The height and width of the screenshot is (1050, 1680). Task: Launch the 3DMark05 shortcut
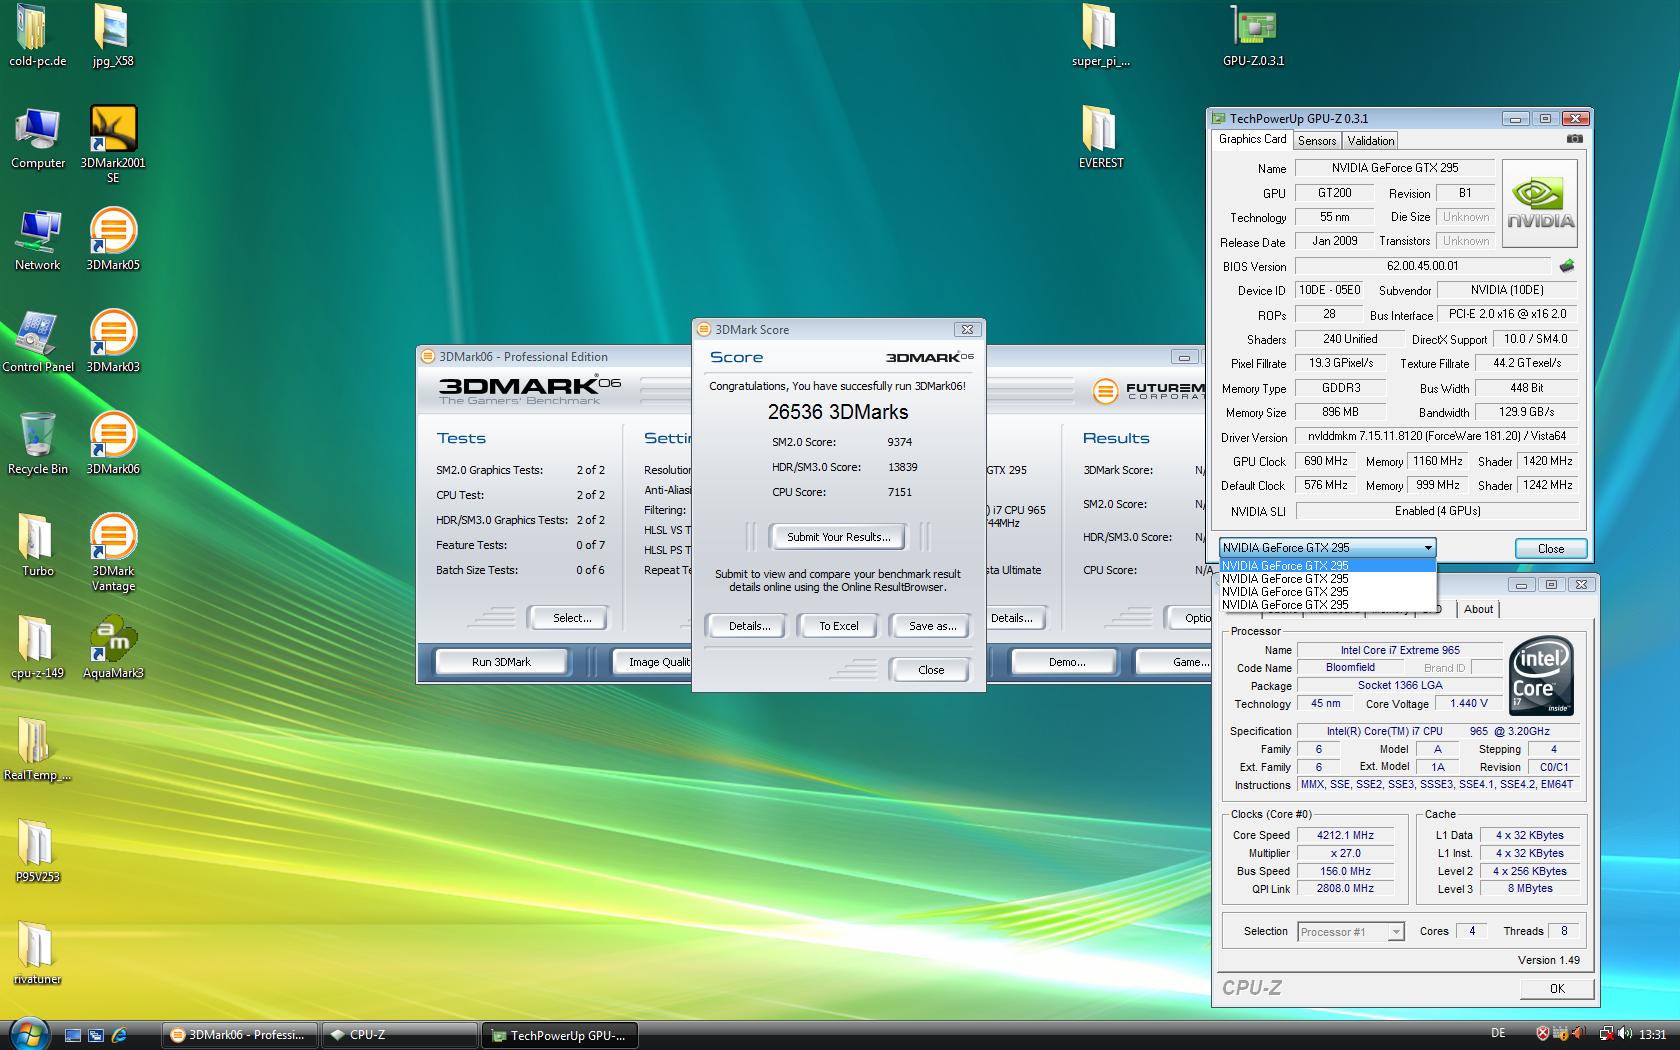[x=113, y=240]
